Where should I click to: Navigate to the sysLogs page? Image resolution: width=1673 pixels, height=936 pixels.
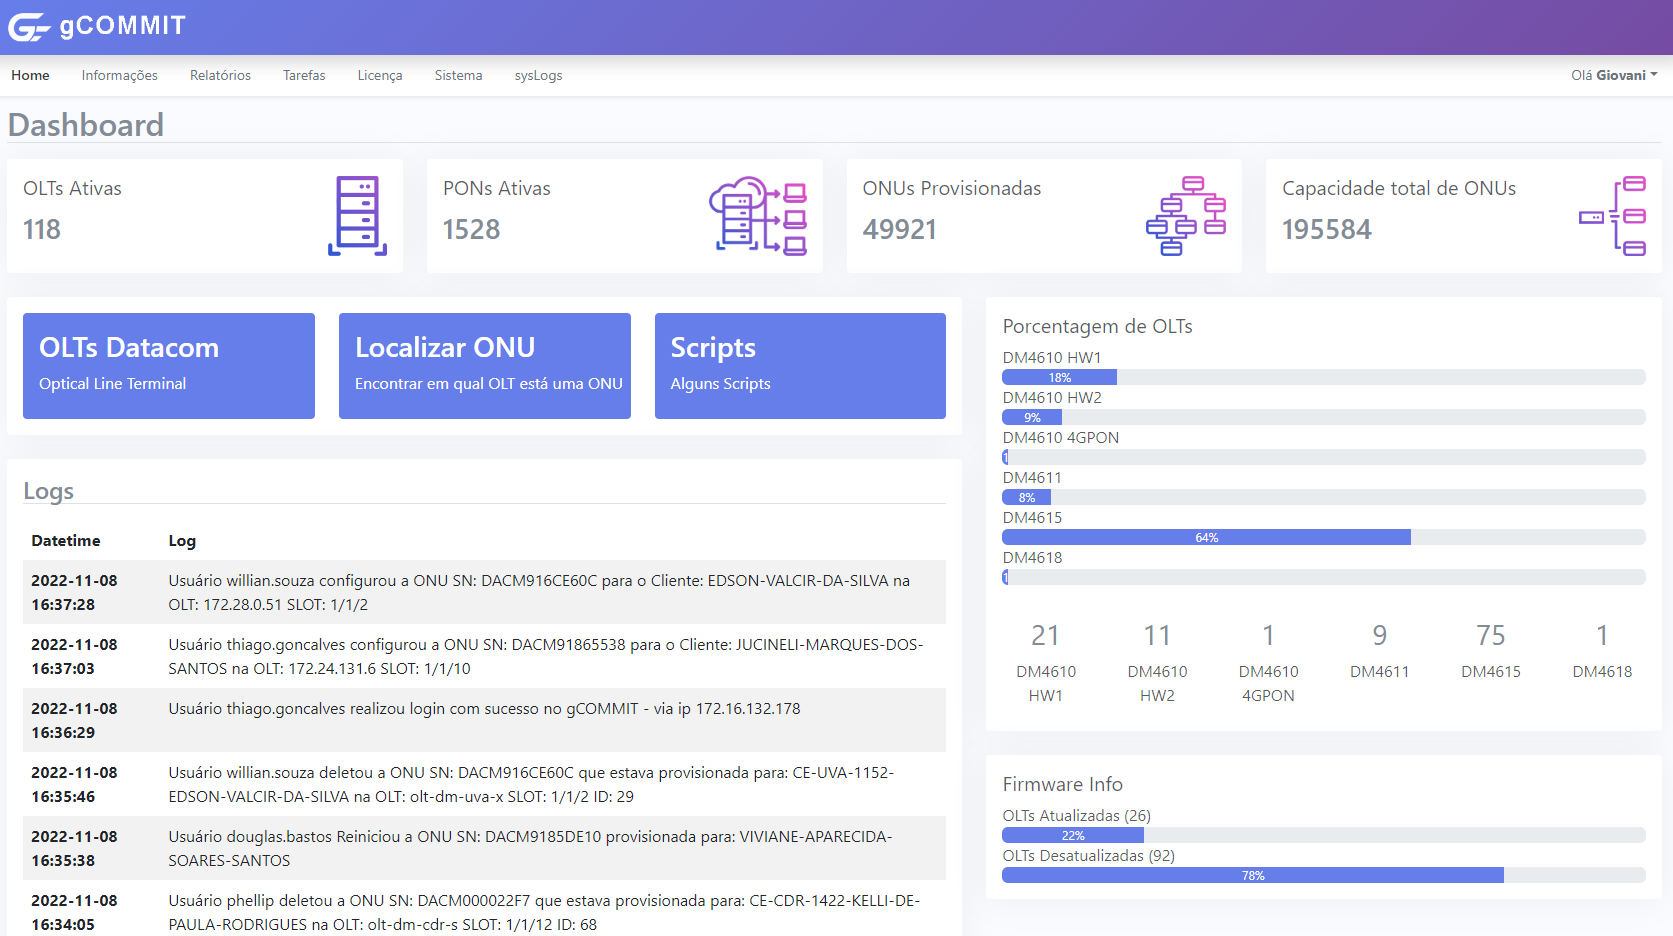click(x=538, y=75)
